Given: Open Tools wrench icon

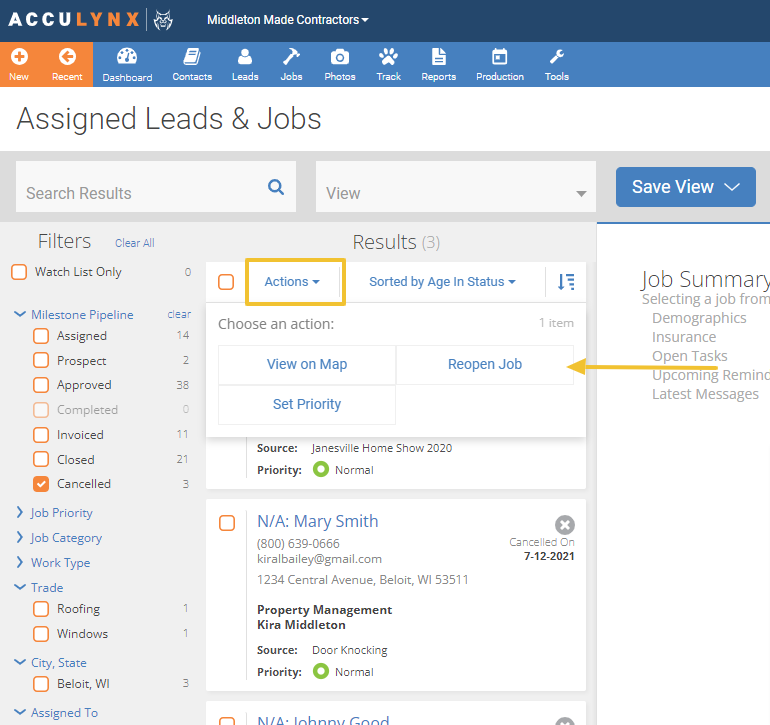Looking at the screenshot, I should (557, 57).
